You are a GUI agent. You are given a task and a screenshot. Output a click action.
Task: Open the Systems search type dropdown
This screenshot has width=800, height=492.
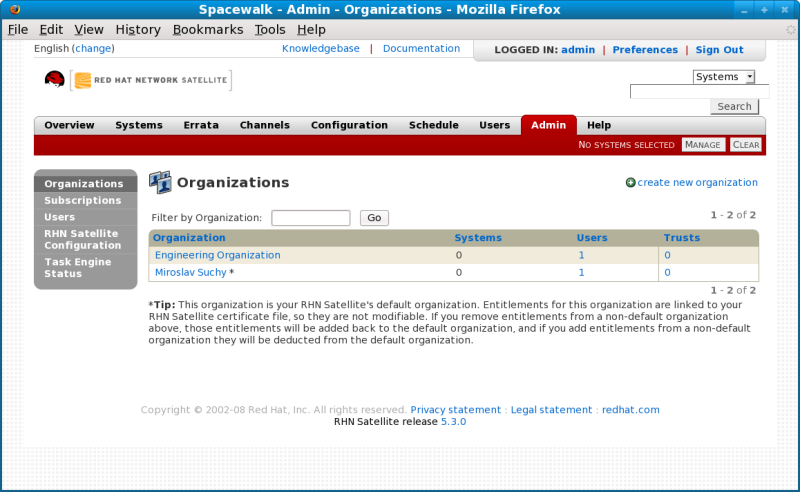pyautogui.click(x=723, y=77)
